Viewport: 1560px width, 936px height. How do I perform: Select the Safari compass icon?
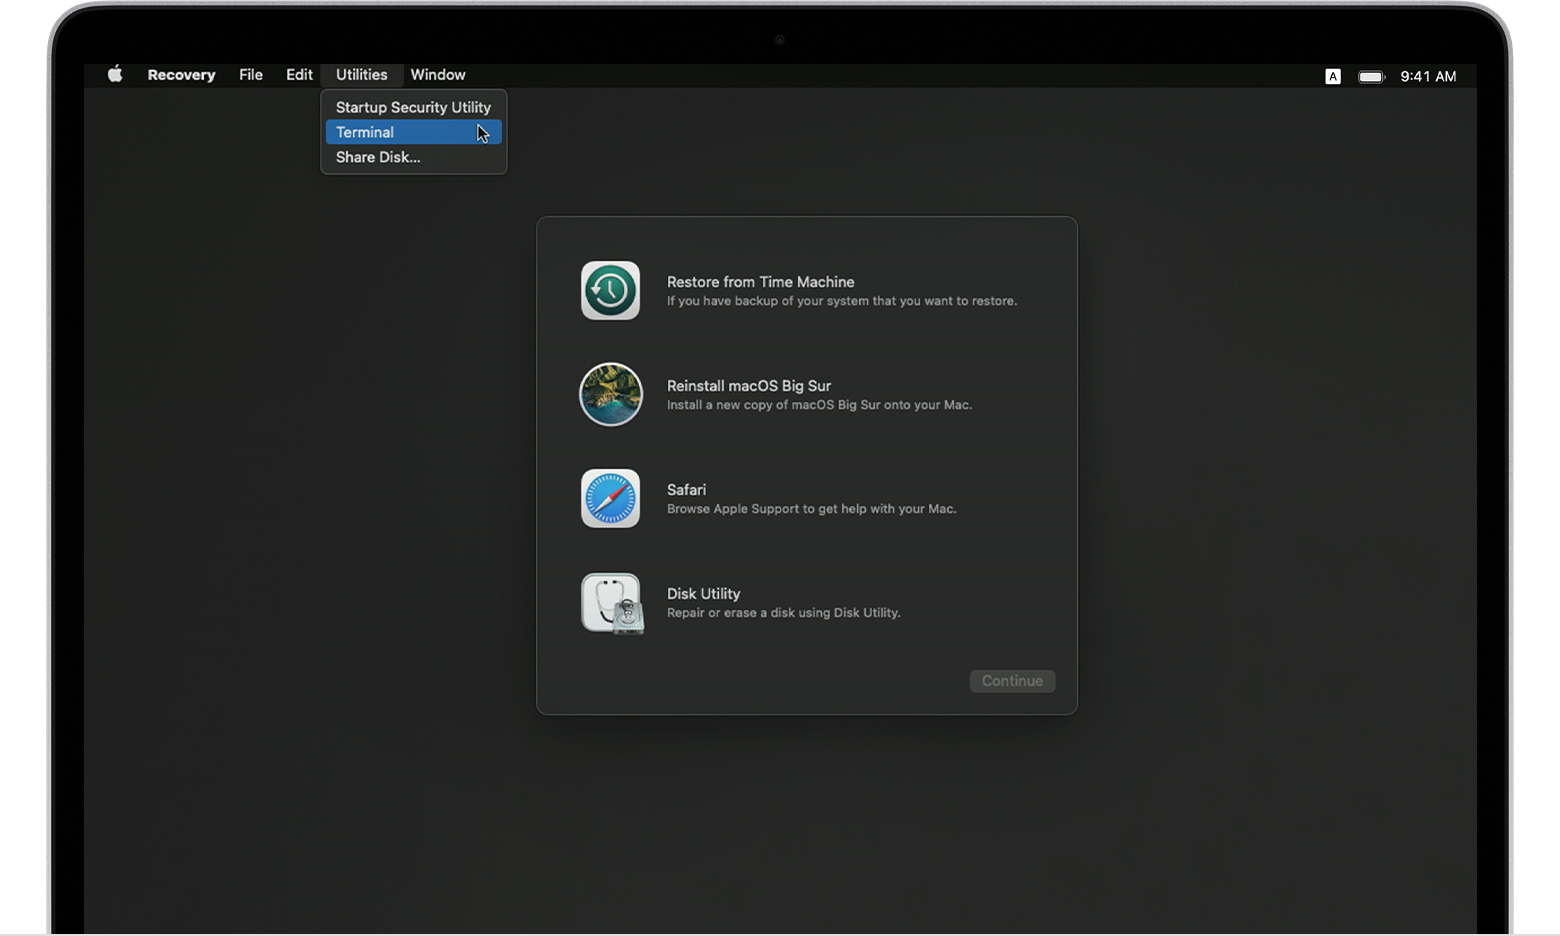[x=611, y=498]
